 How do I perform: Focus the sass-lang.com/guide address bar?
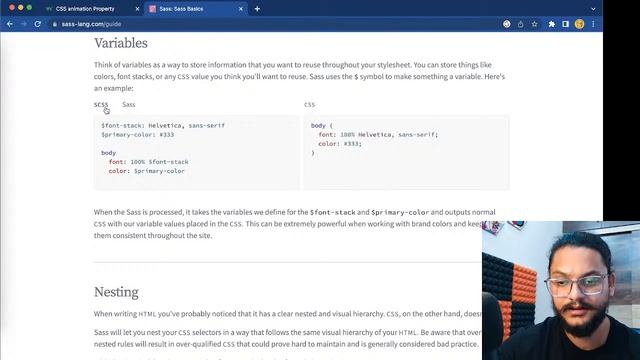[x=273, y=24]
